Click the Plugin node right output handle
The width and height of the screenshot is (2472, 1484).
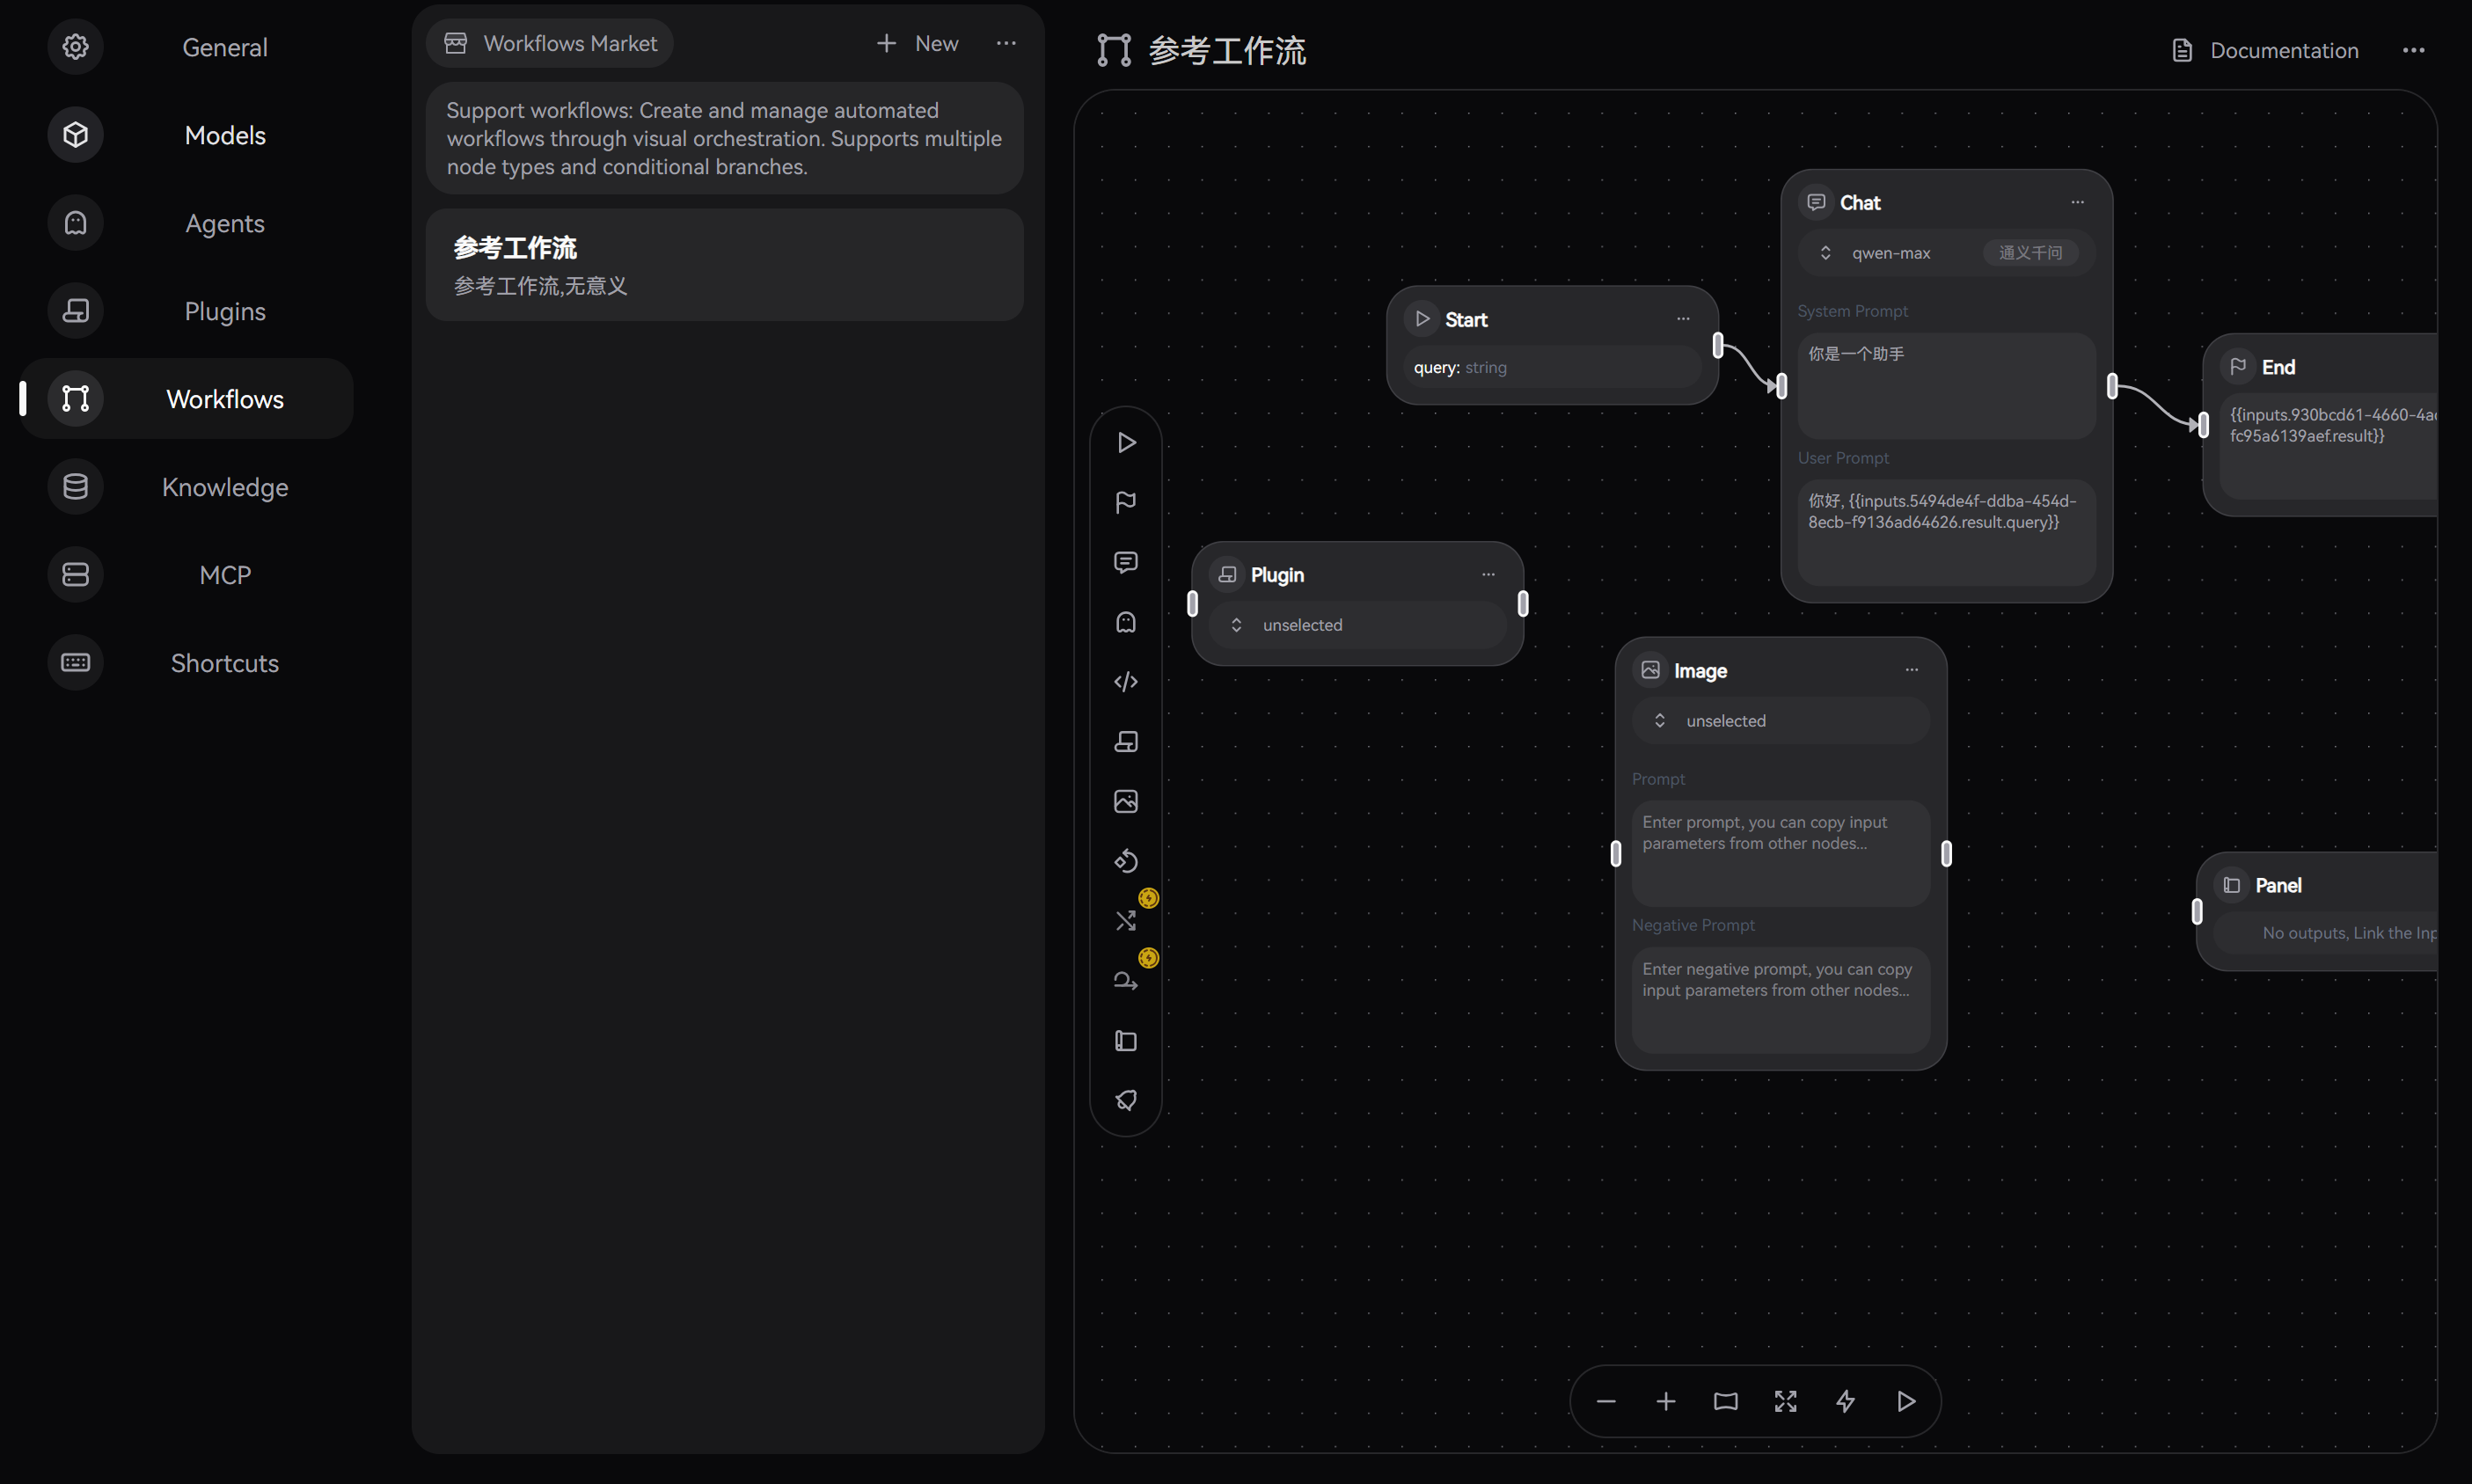pos(1523,603)
